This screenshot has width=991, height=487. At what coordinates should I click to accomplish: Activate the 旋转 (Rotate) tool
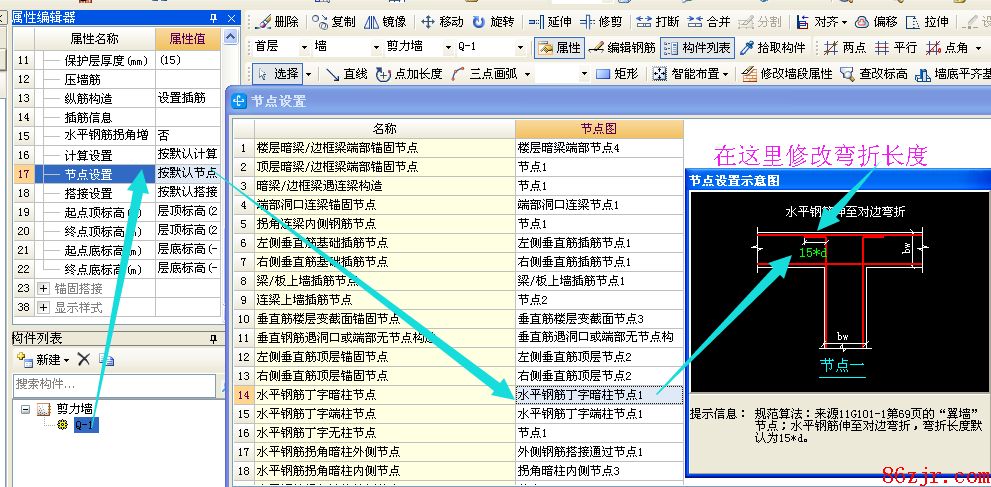coord(494,21)
